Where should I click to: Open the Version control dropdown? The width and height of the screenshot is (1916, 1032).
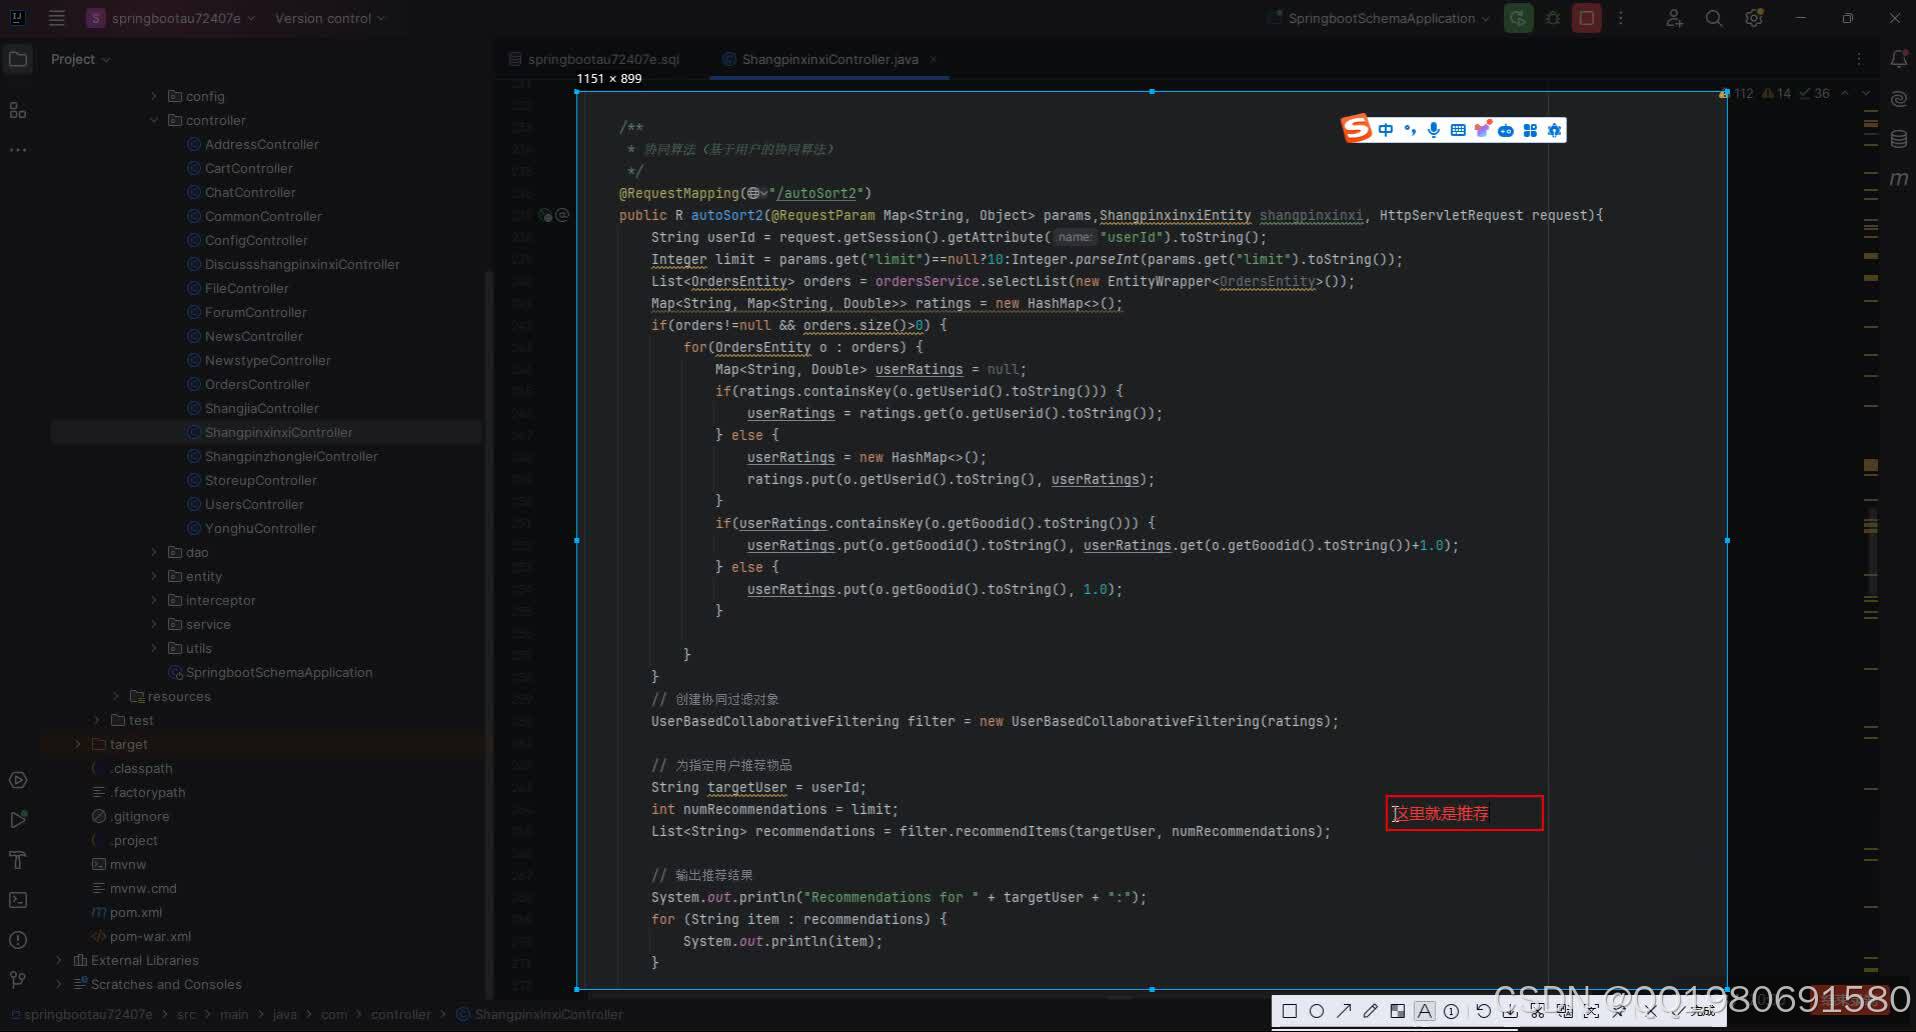329,18
